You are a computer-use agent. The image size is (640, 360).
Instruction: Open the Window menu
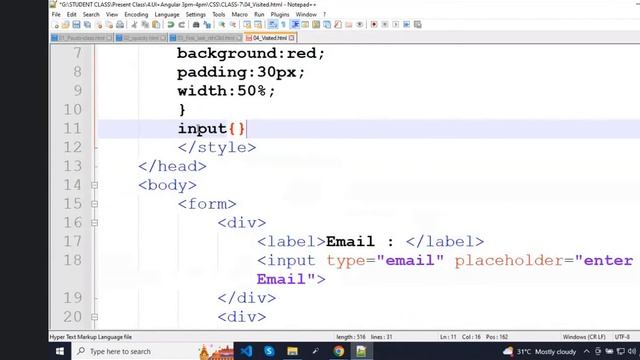coord(306,14)
